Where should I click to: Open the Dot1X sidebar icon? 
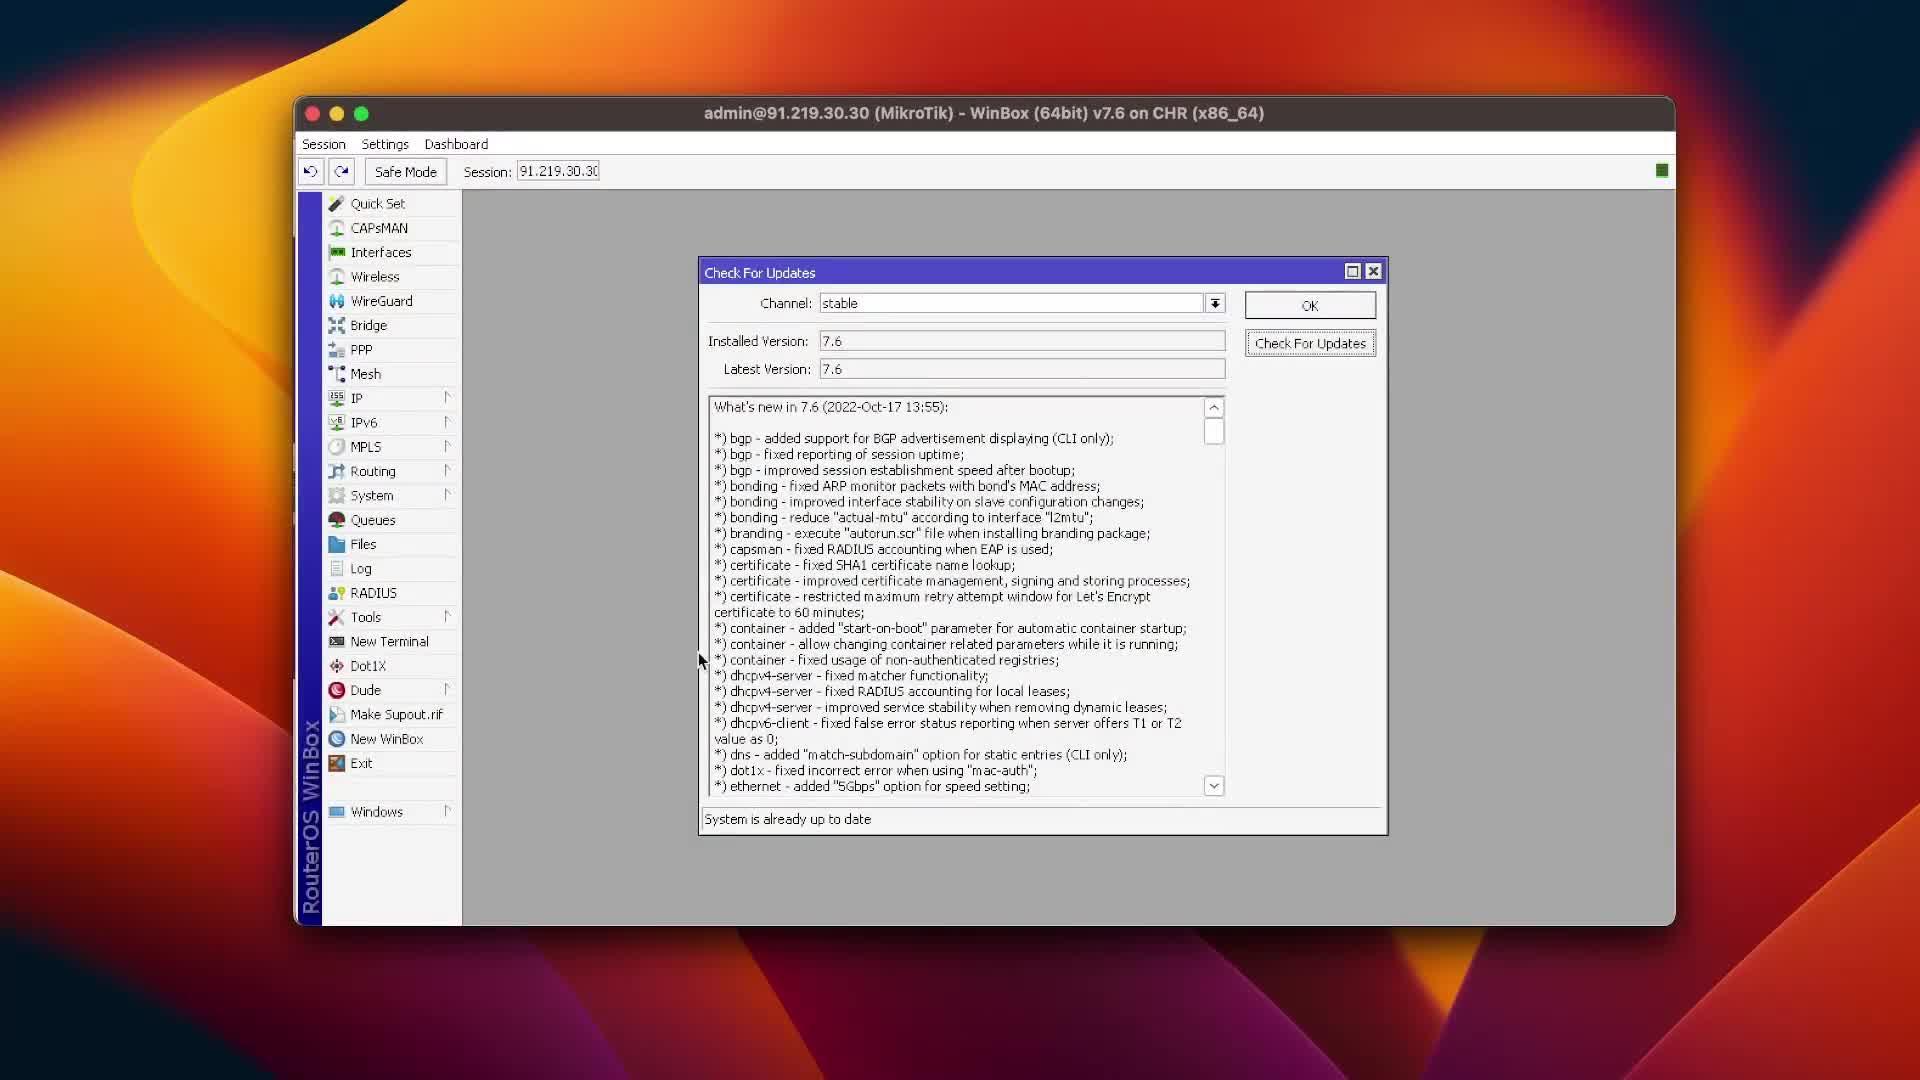click(x=336, y=666)
